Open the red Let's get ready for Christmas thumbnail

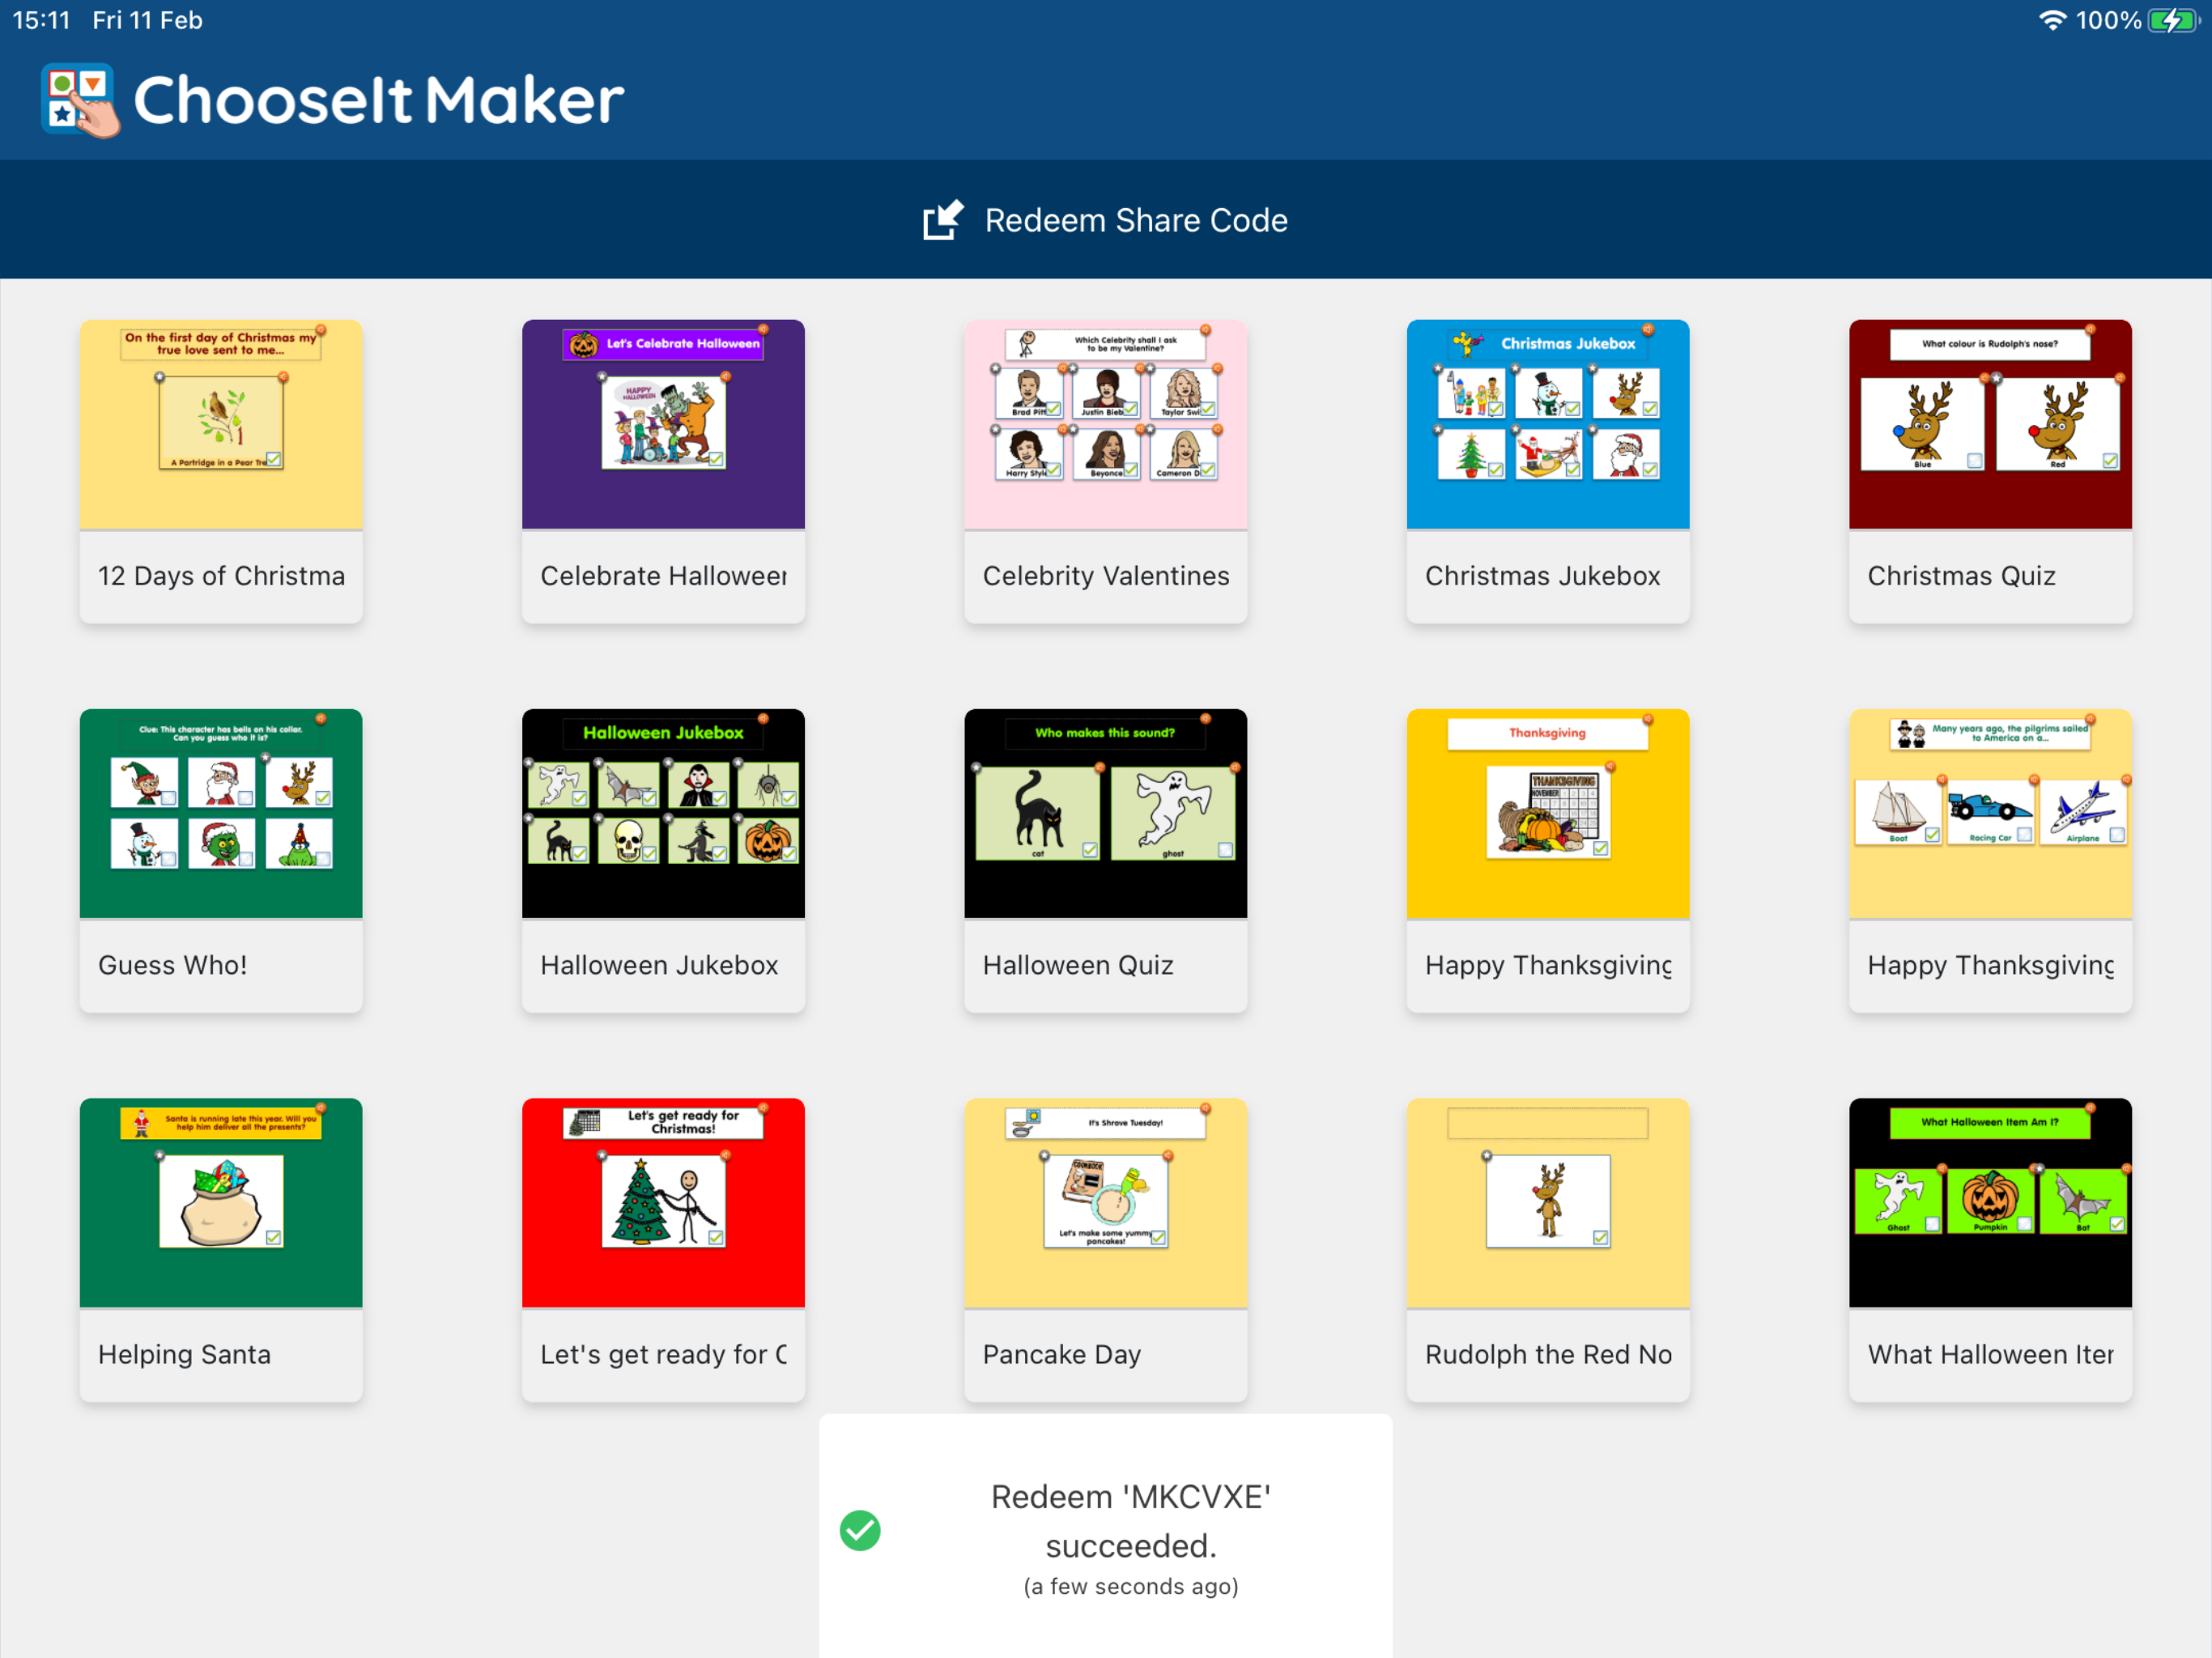click(x=663, y=1202)
